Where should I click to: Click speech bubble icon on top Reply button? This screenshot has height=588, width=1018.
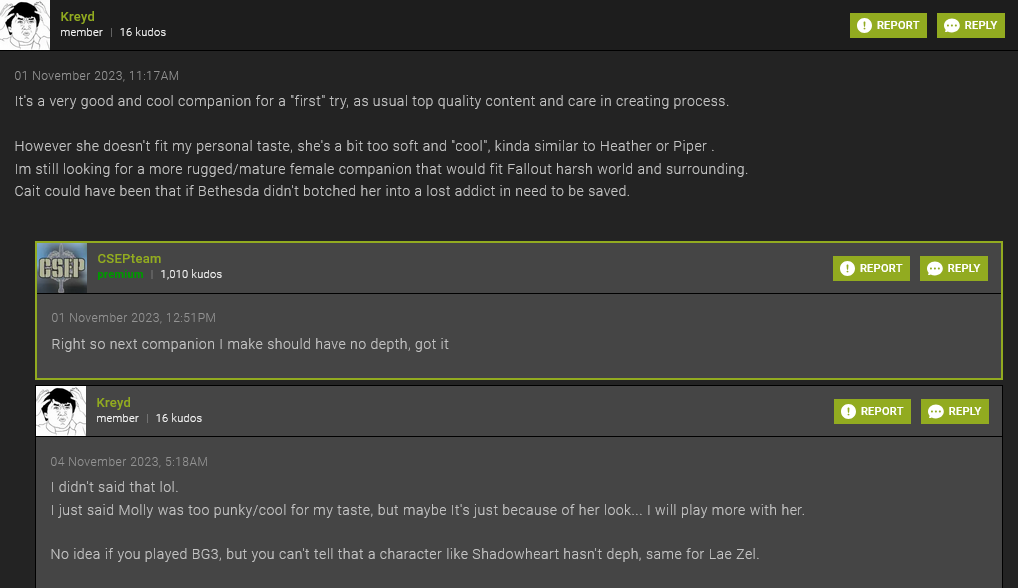(952, 25)
